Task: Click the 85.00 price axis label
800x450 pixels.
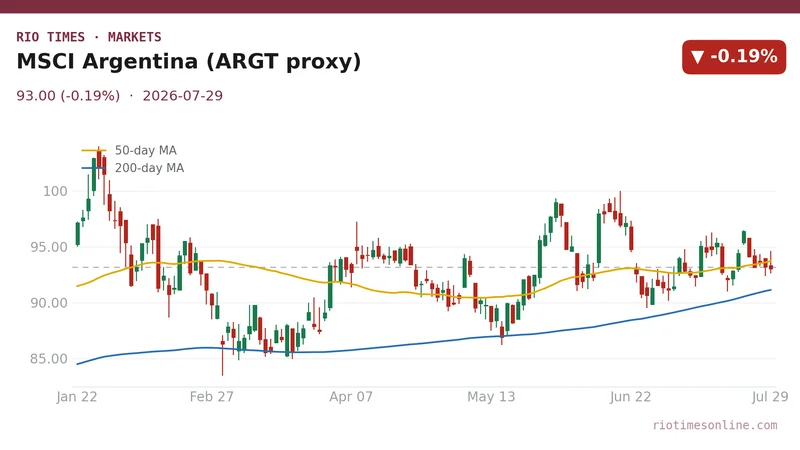Action: pos(48,359)
